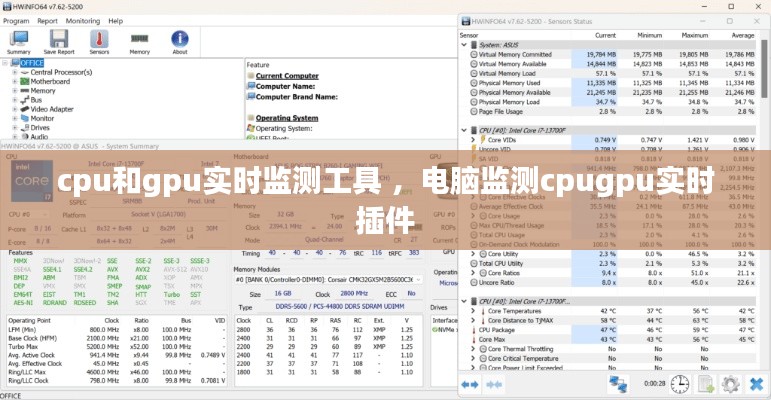Click the Video Adapter icon in tree

(x=25, y=109)
